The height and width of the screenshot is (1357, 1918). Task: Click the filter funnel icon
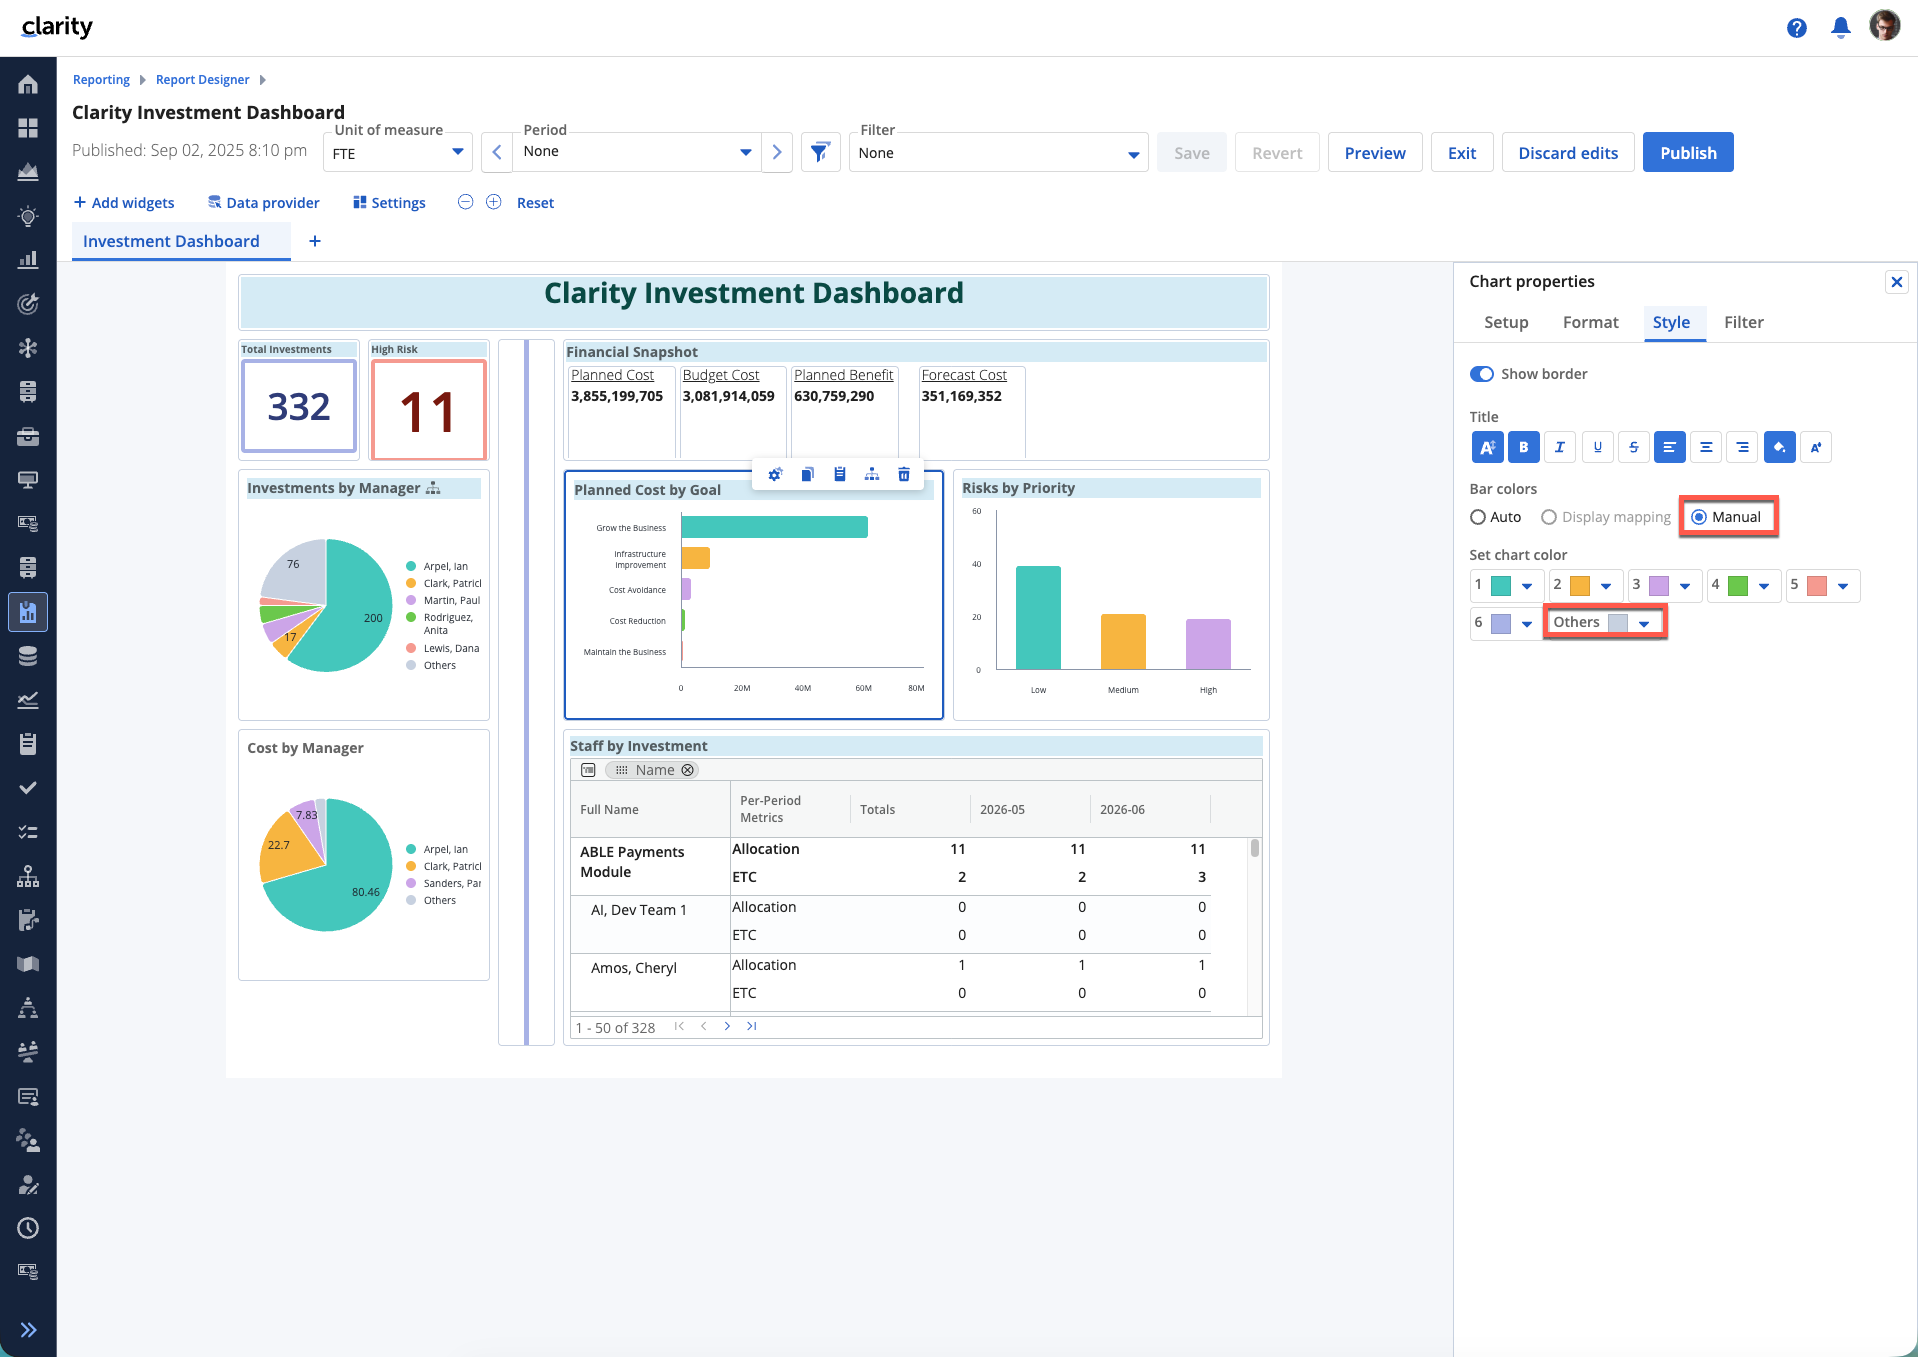[x=820, y=152]
